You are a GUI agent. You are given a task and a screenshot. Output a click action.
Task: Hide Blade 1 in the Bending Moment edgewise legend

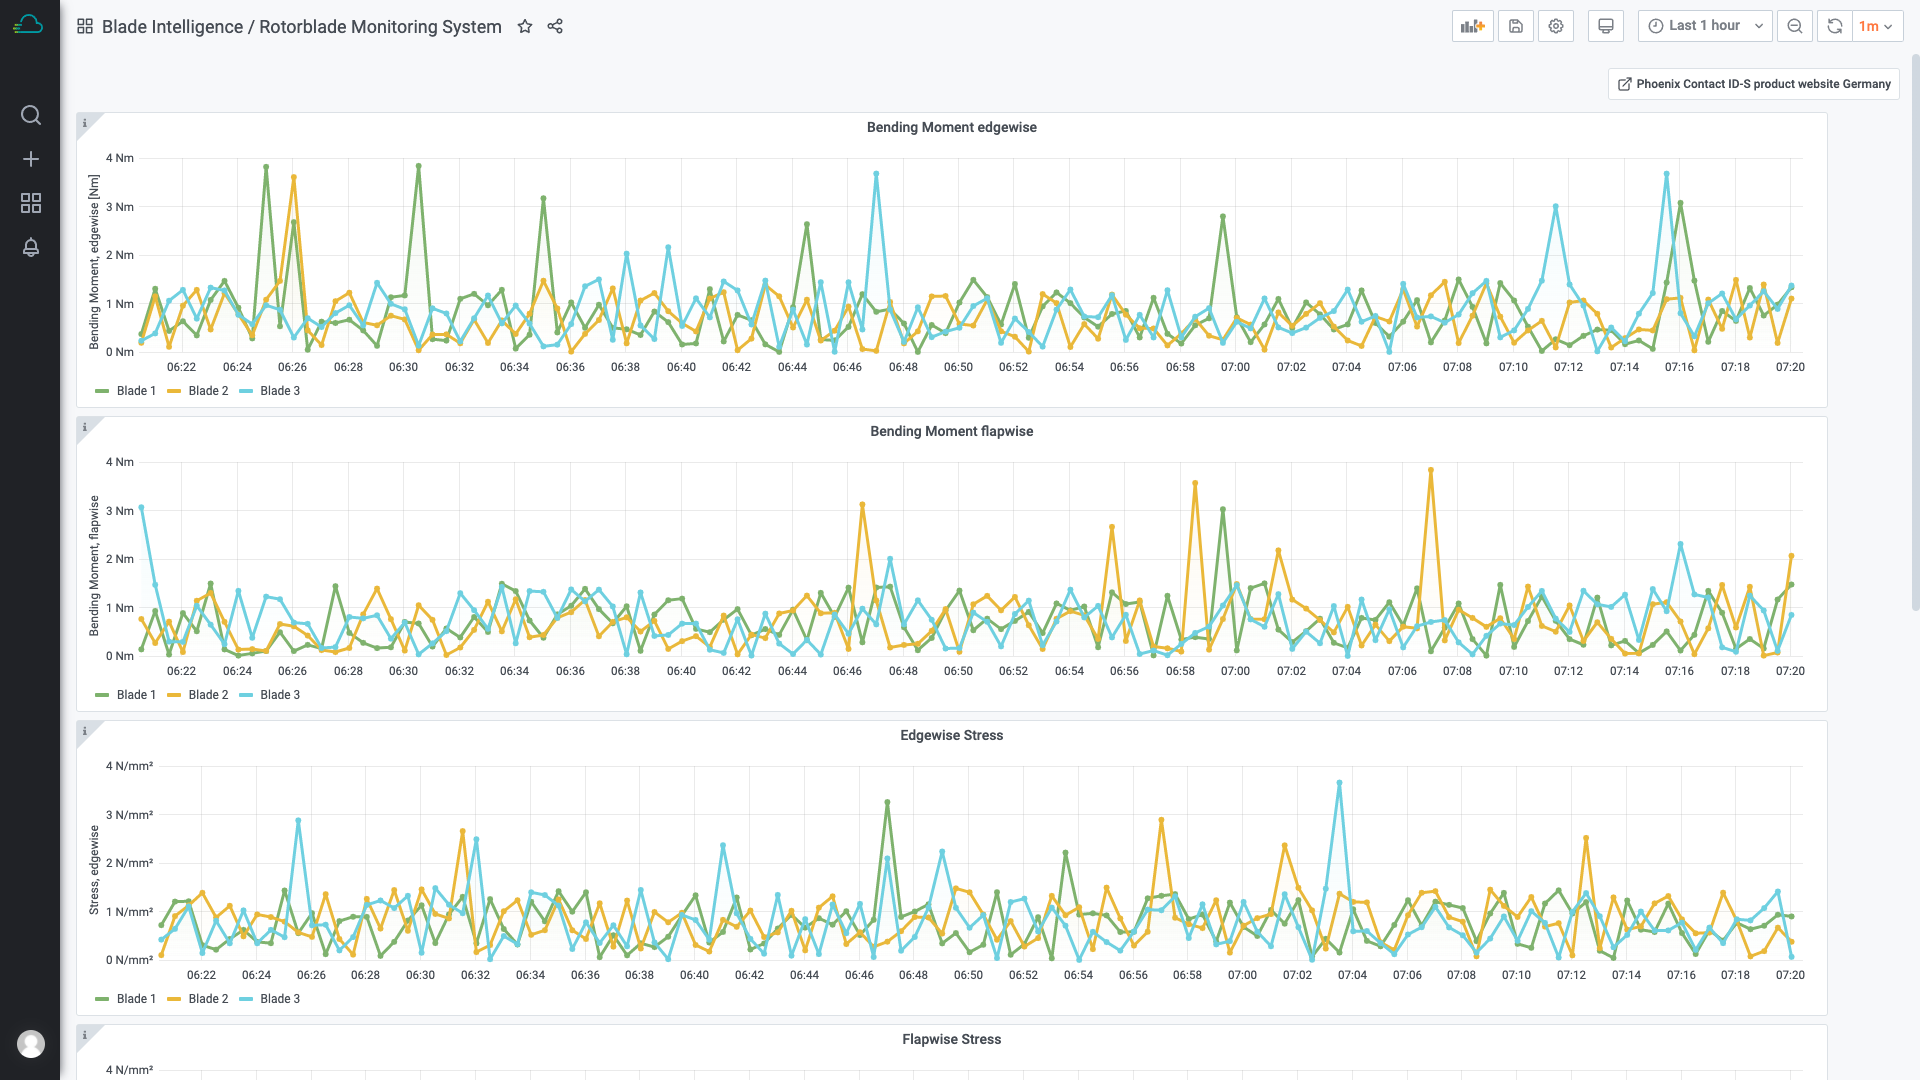click(135, 390)
